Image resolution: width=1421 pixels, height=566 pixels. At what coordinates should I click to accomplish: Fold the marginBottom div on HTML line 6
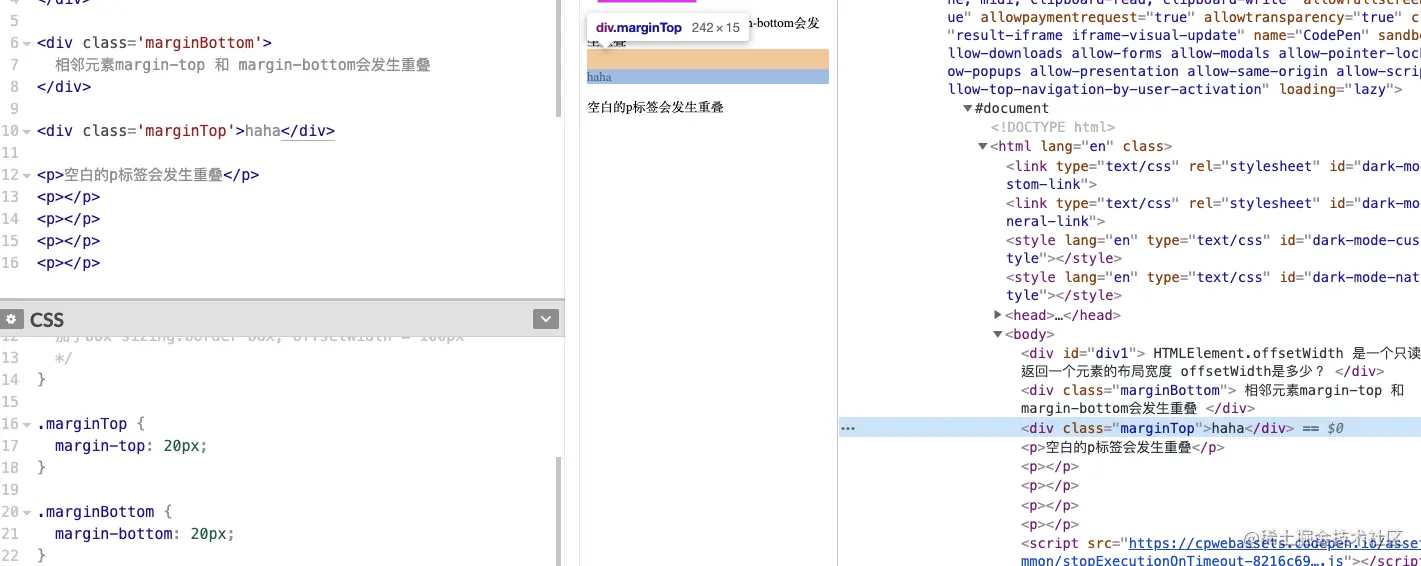(x=27, y=43)
